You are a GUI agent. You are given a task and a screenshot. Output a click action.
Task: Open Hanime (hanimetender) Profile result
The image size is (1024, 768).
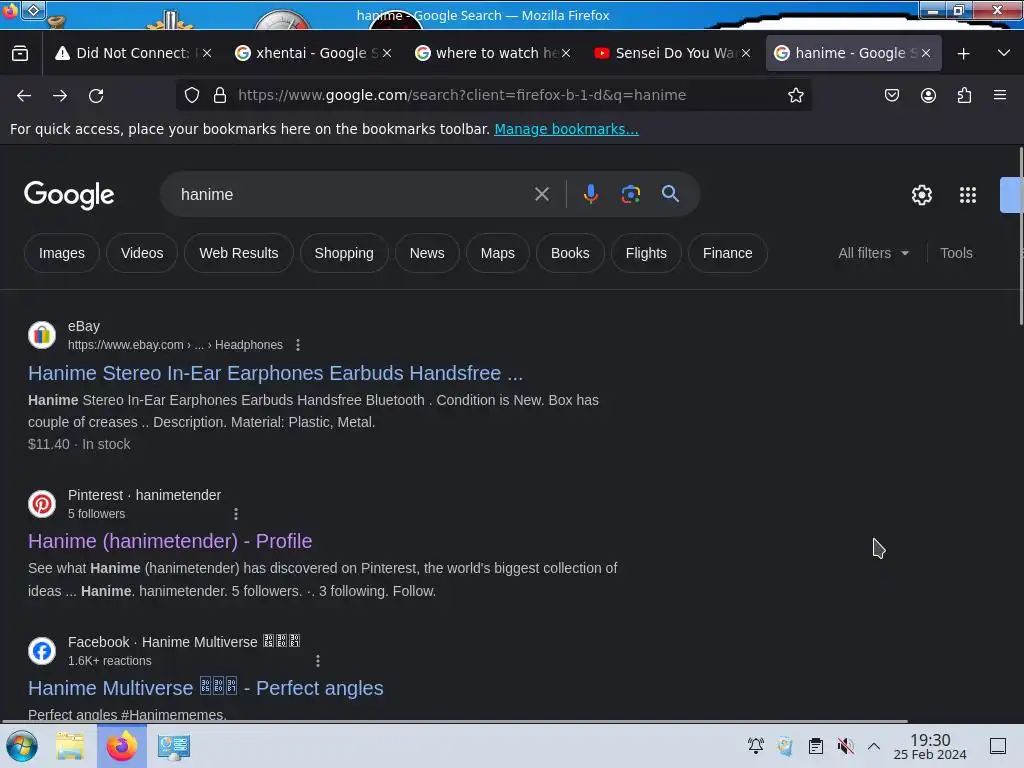[x=170, y=541]
